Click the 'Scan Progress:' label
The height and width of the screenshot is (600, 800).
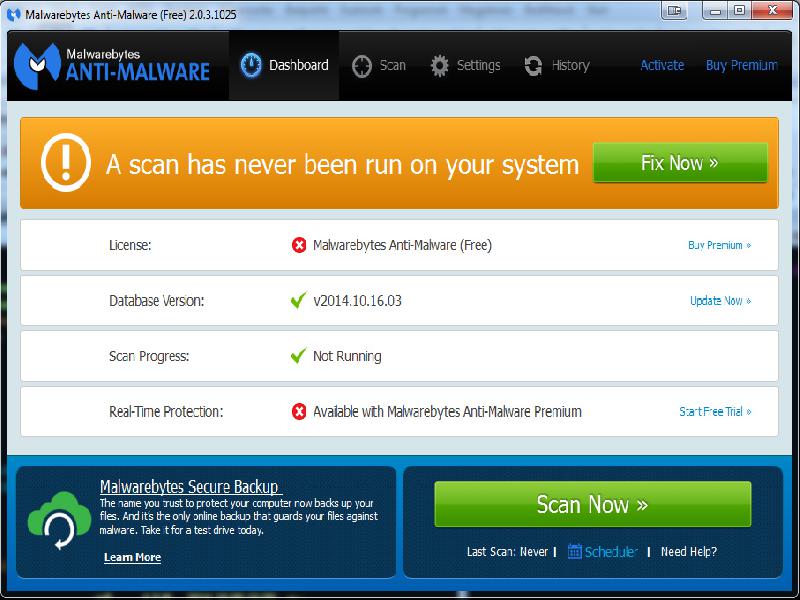[149, 356]
